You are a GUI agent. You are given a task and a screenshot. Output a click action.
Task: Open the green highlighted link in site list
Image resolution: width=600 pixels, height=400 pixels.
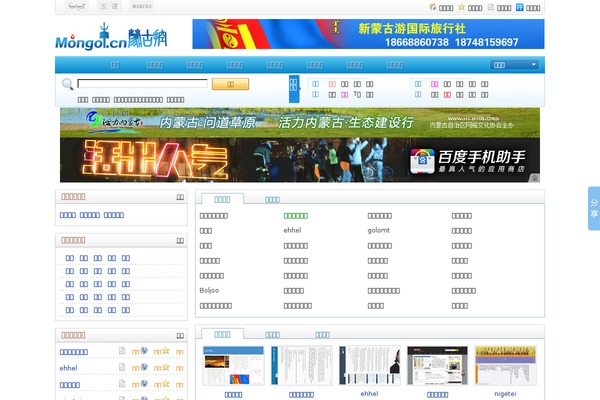click(x=296, y=216)
